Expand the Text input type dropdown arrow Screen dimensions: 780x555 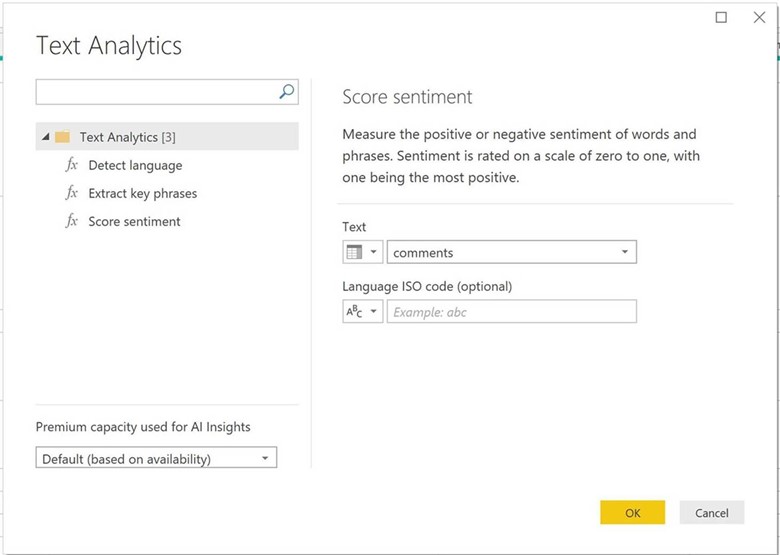coord(374,253)
